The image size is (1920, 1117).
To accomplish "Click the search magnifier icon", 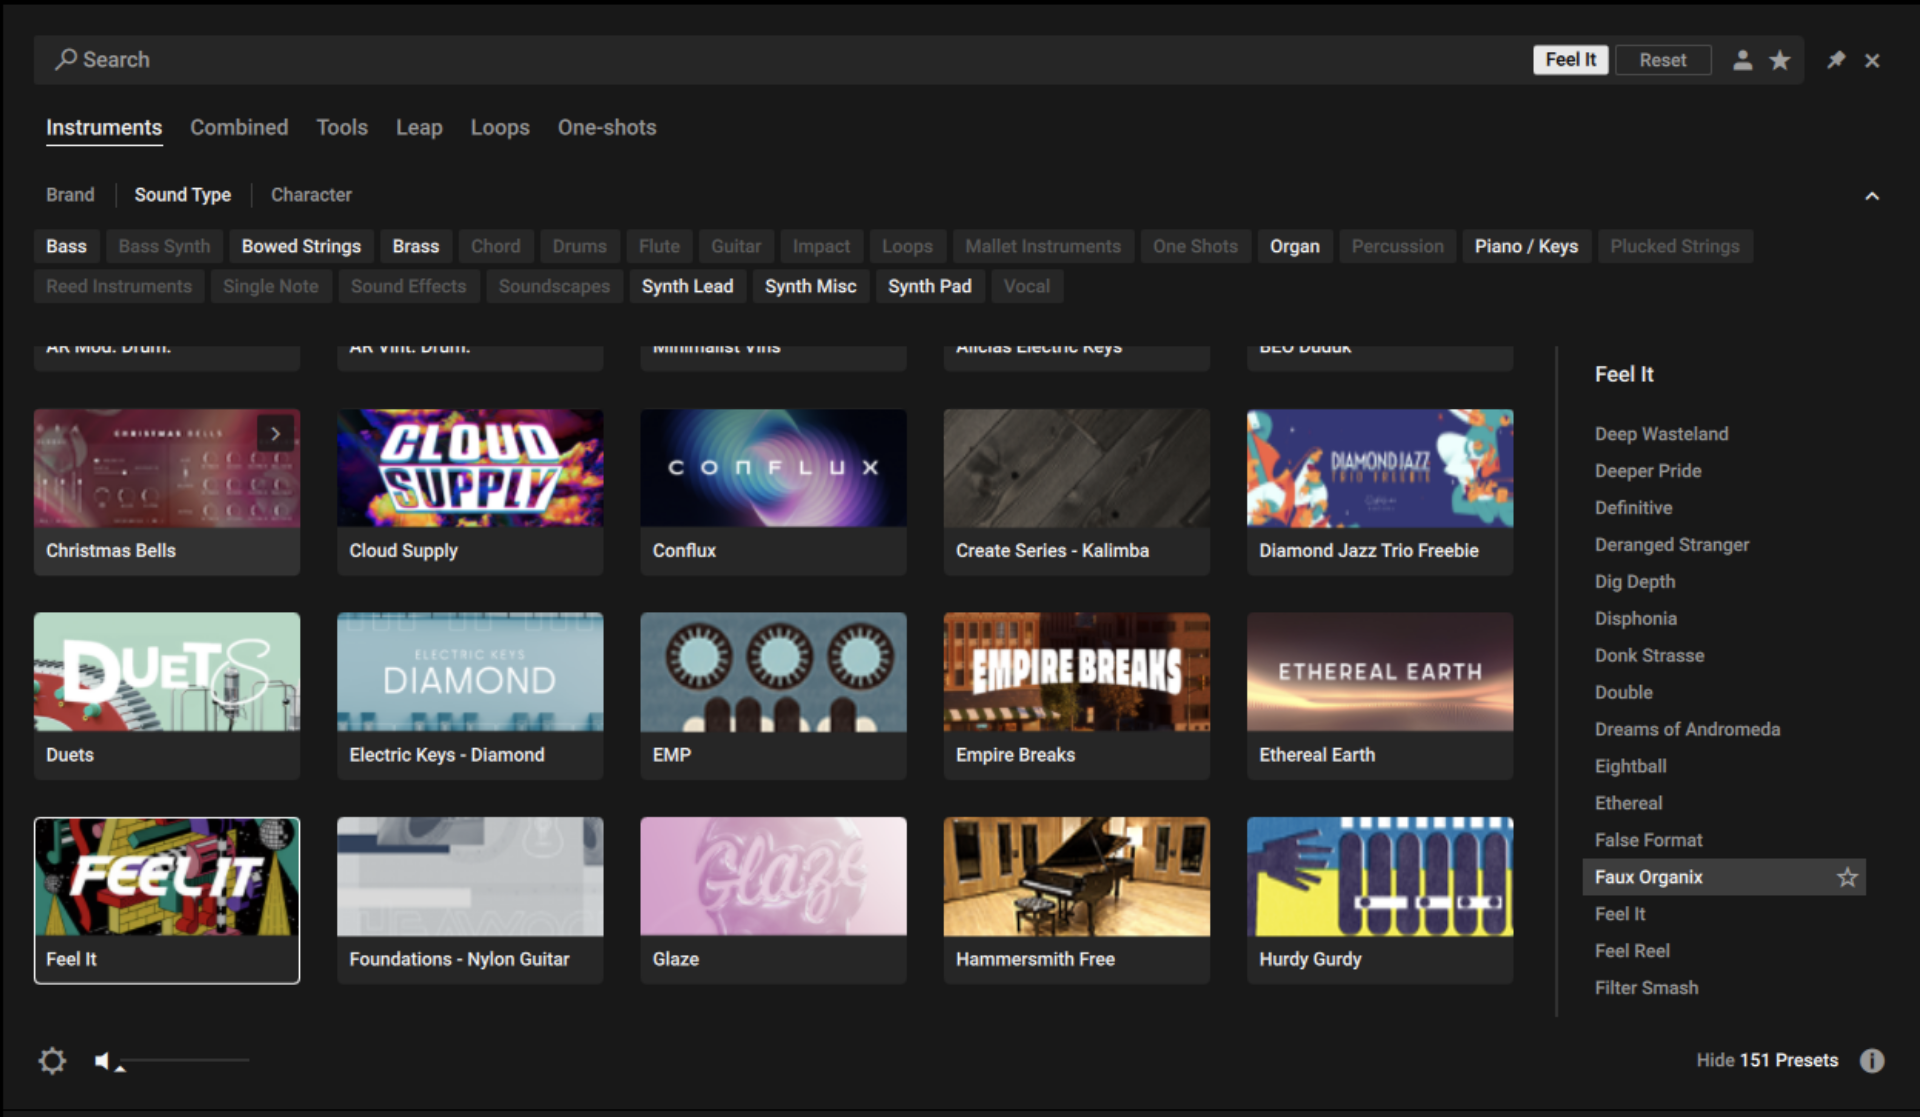I will tap(66, 59).
